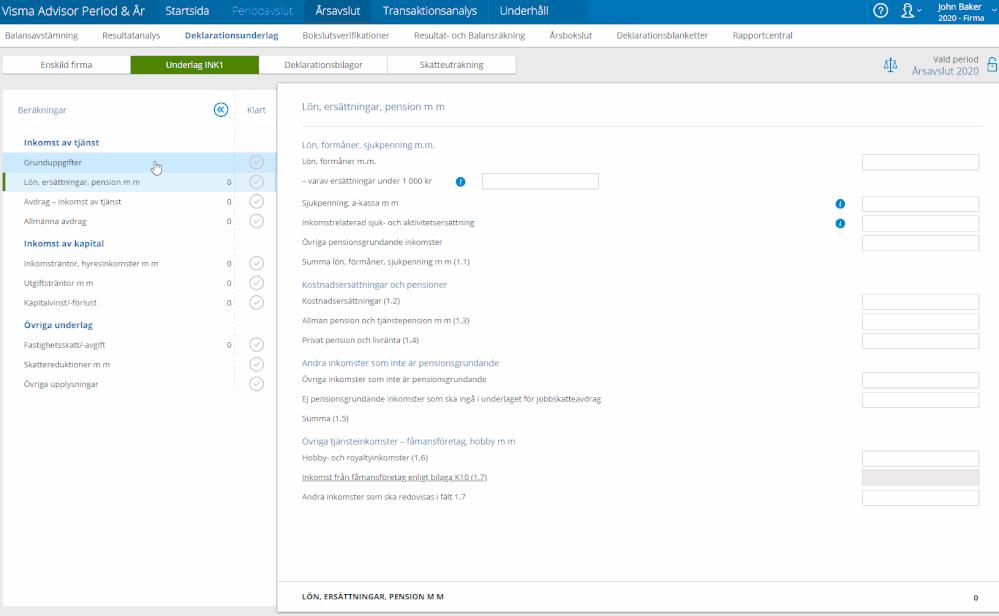Image resolution: width=999 pixels, height=616 pixels.
Task: Open link Inkomst från fåmansföretag enligt bilaga K10
Action: 394,477
